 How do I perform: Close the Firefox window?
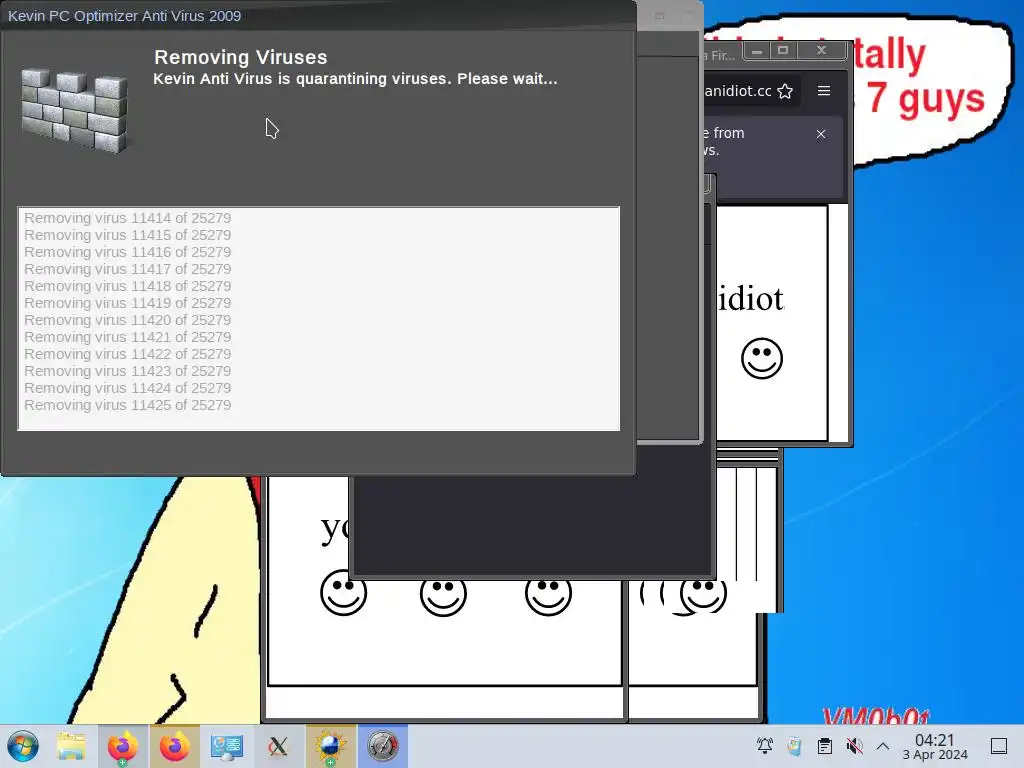pos(822,50)
